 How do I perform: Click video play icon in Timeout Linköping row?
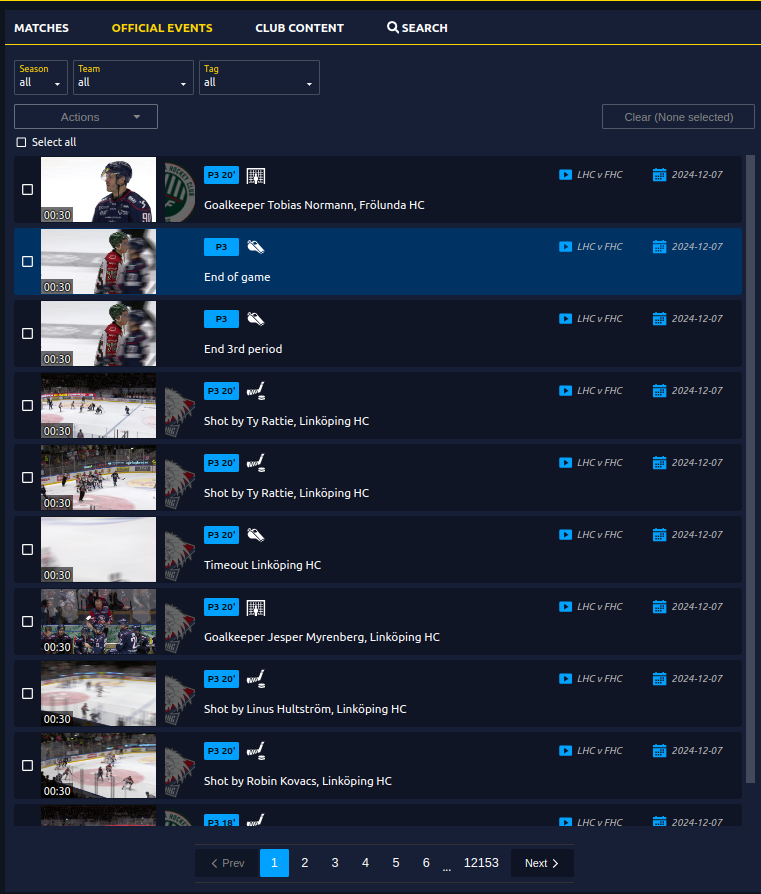(x=565, y=534)
